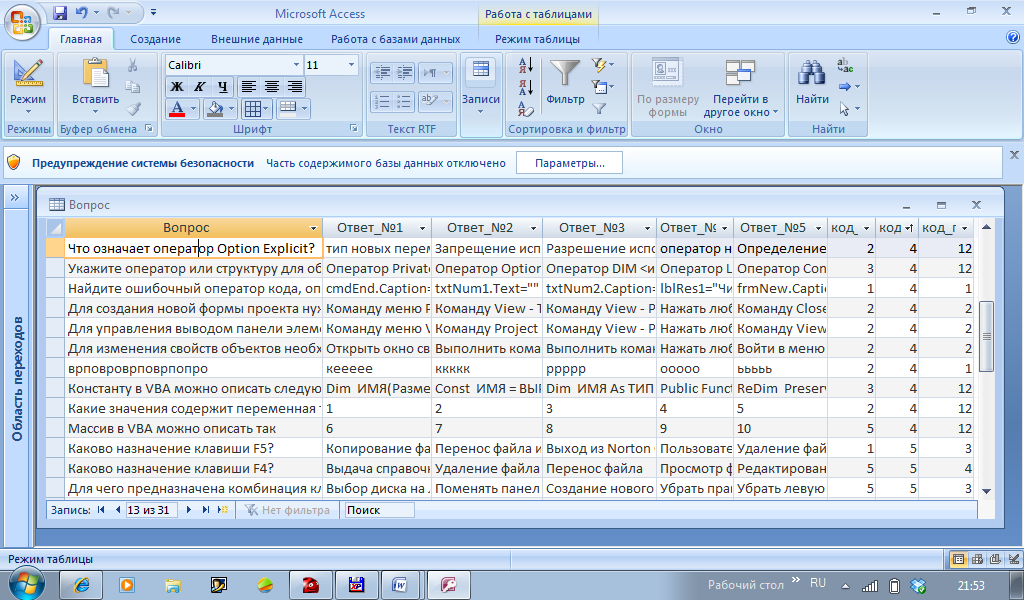Open the Режим view switcher
Screen dimensions: 1024x600
click(28, 87)
